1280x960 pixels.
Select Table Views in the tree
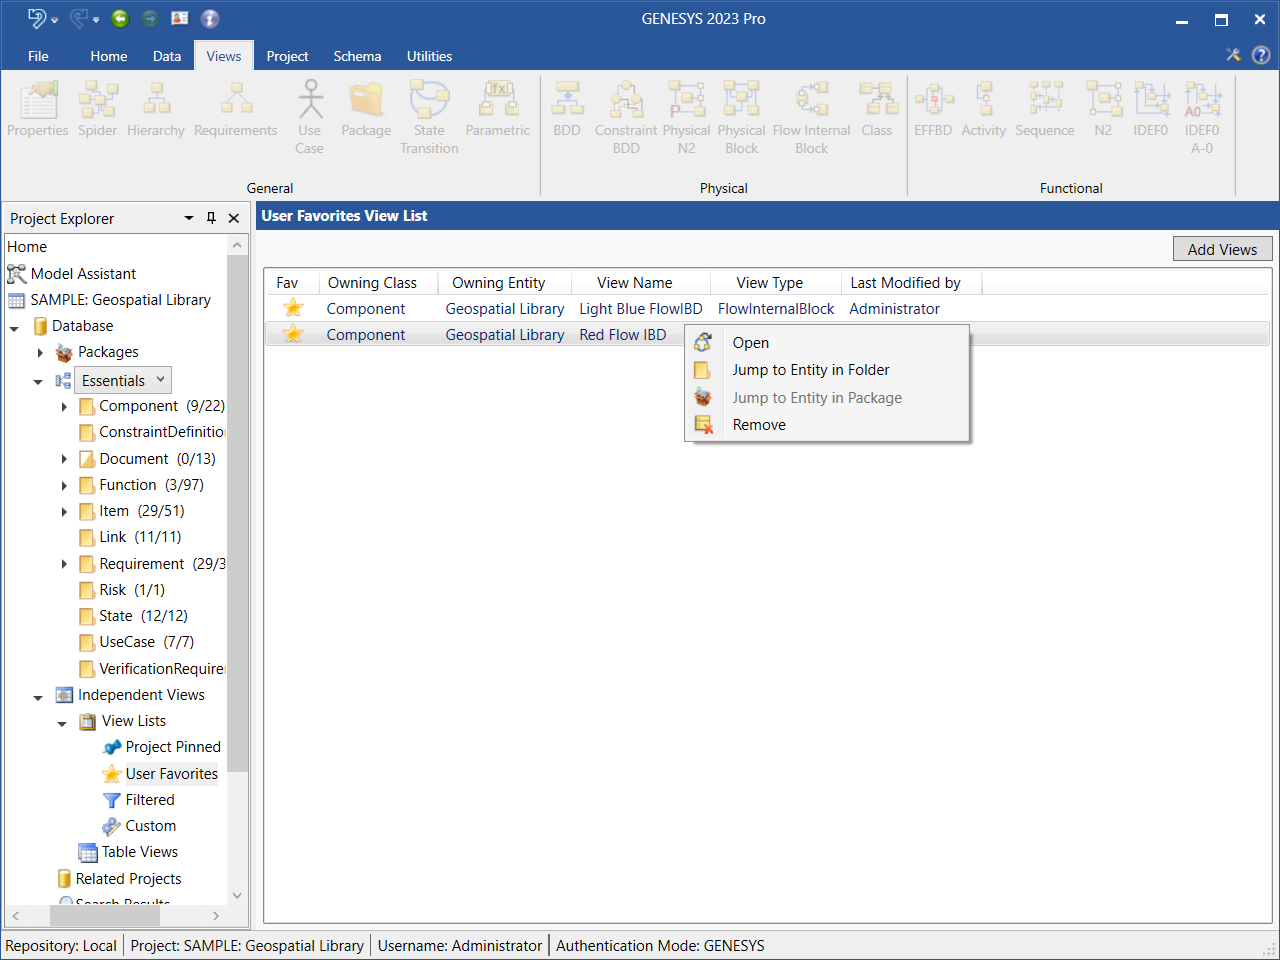click(139, 852)
